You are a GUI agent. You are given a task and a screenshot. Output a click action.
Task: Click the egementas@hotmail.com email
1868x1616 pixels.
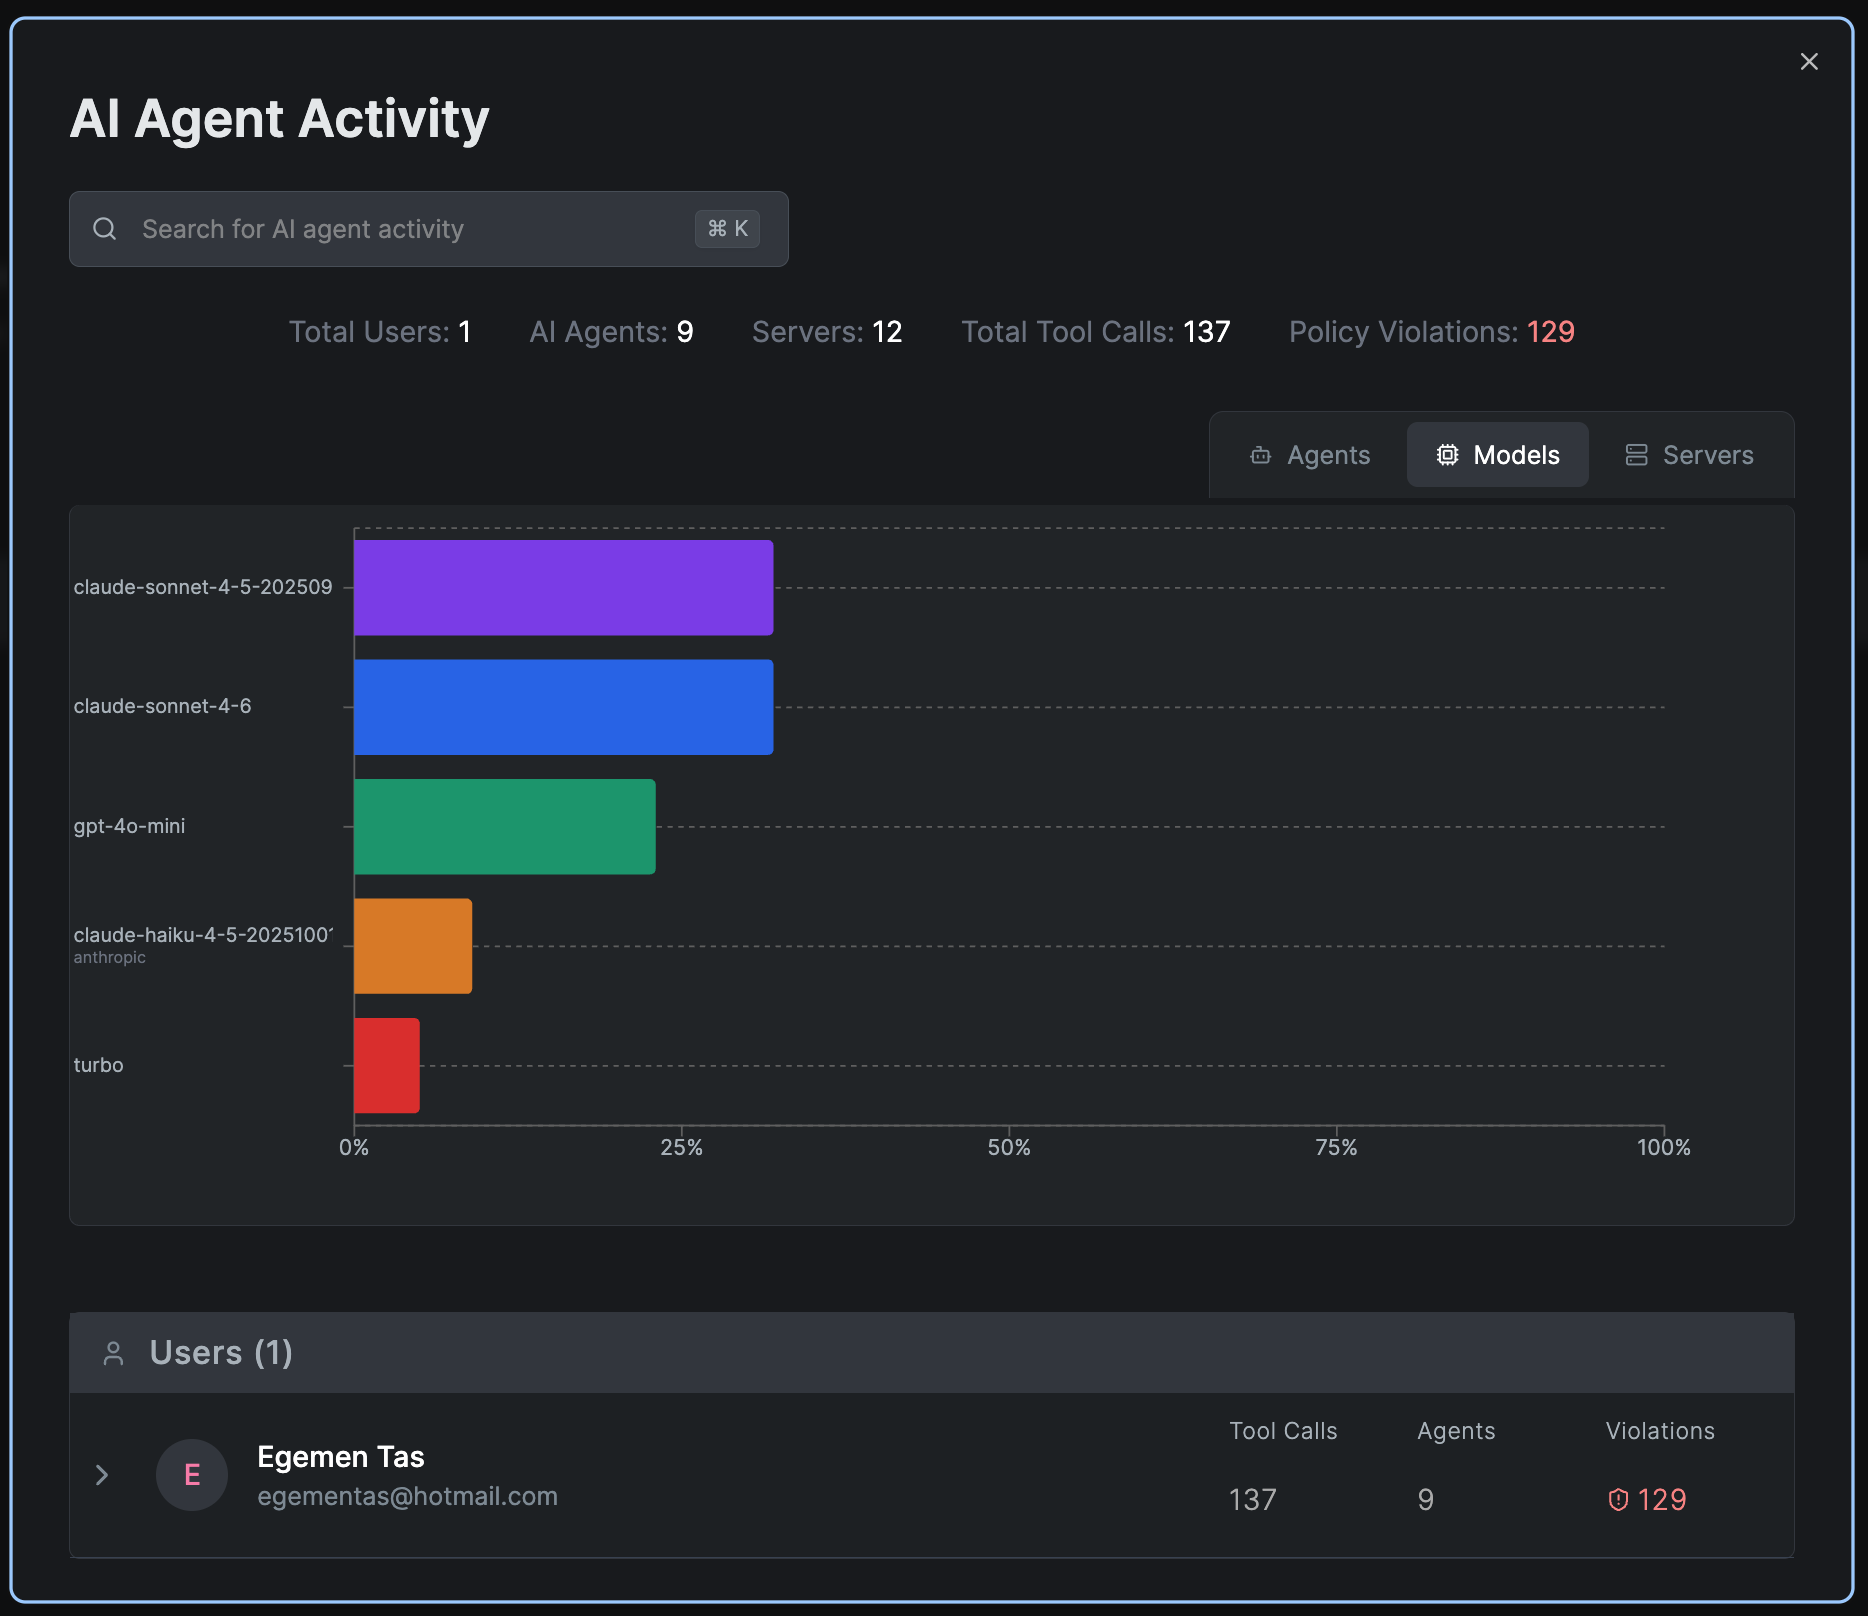click(x=407, y=1496)
